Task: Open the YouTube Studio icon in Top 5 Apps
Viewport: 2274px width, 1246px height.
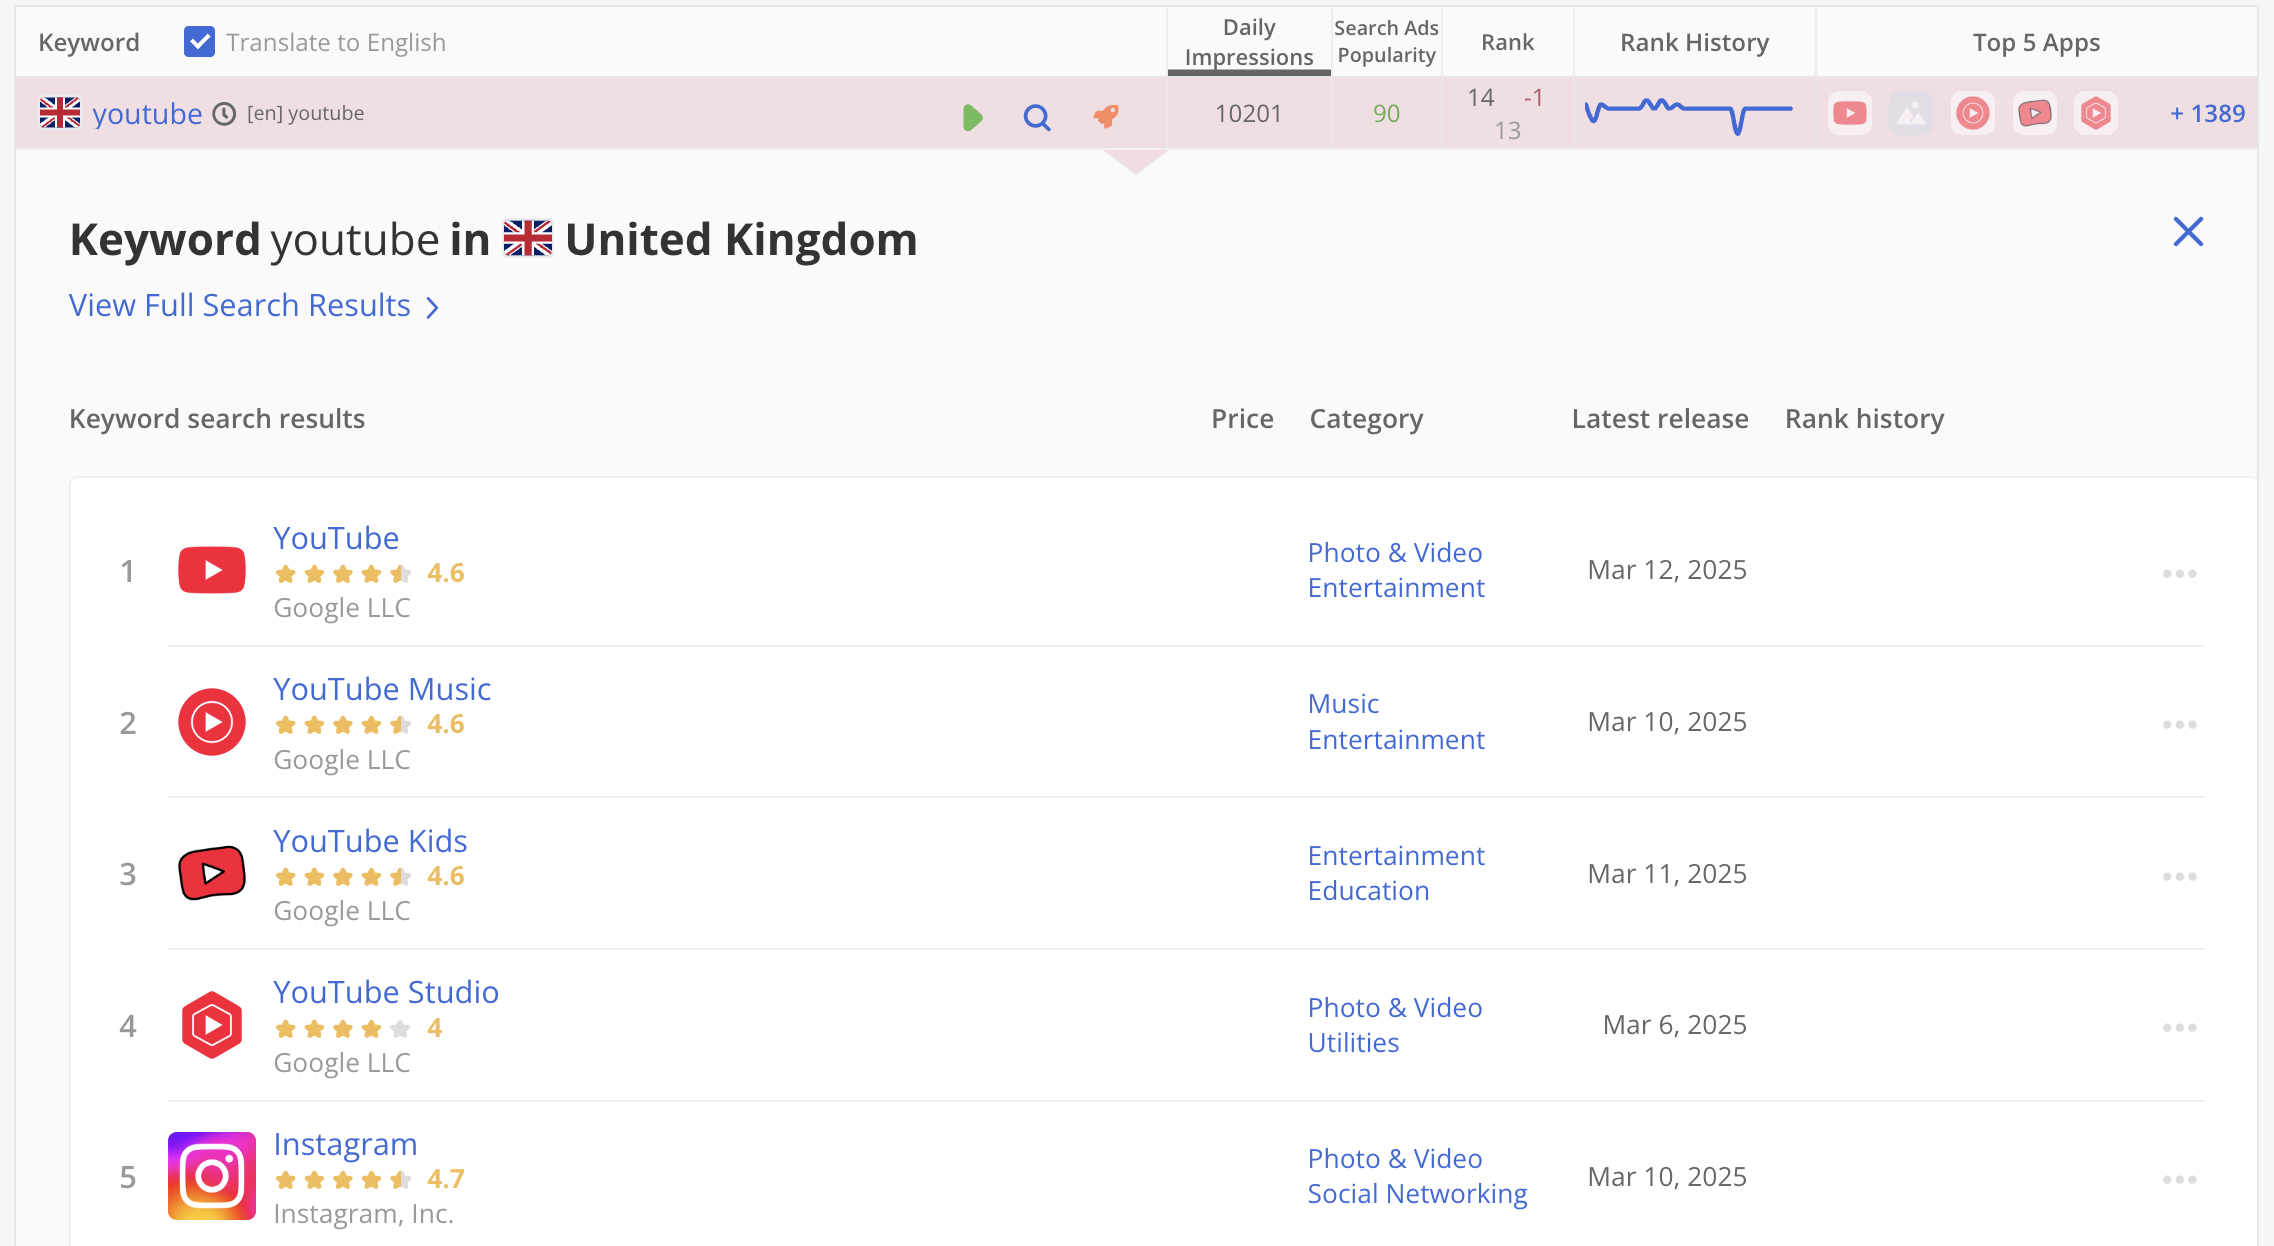Action: coord(2096,113)
